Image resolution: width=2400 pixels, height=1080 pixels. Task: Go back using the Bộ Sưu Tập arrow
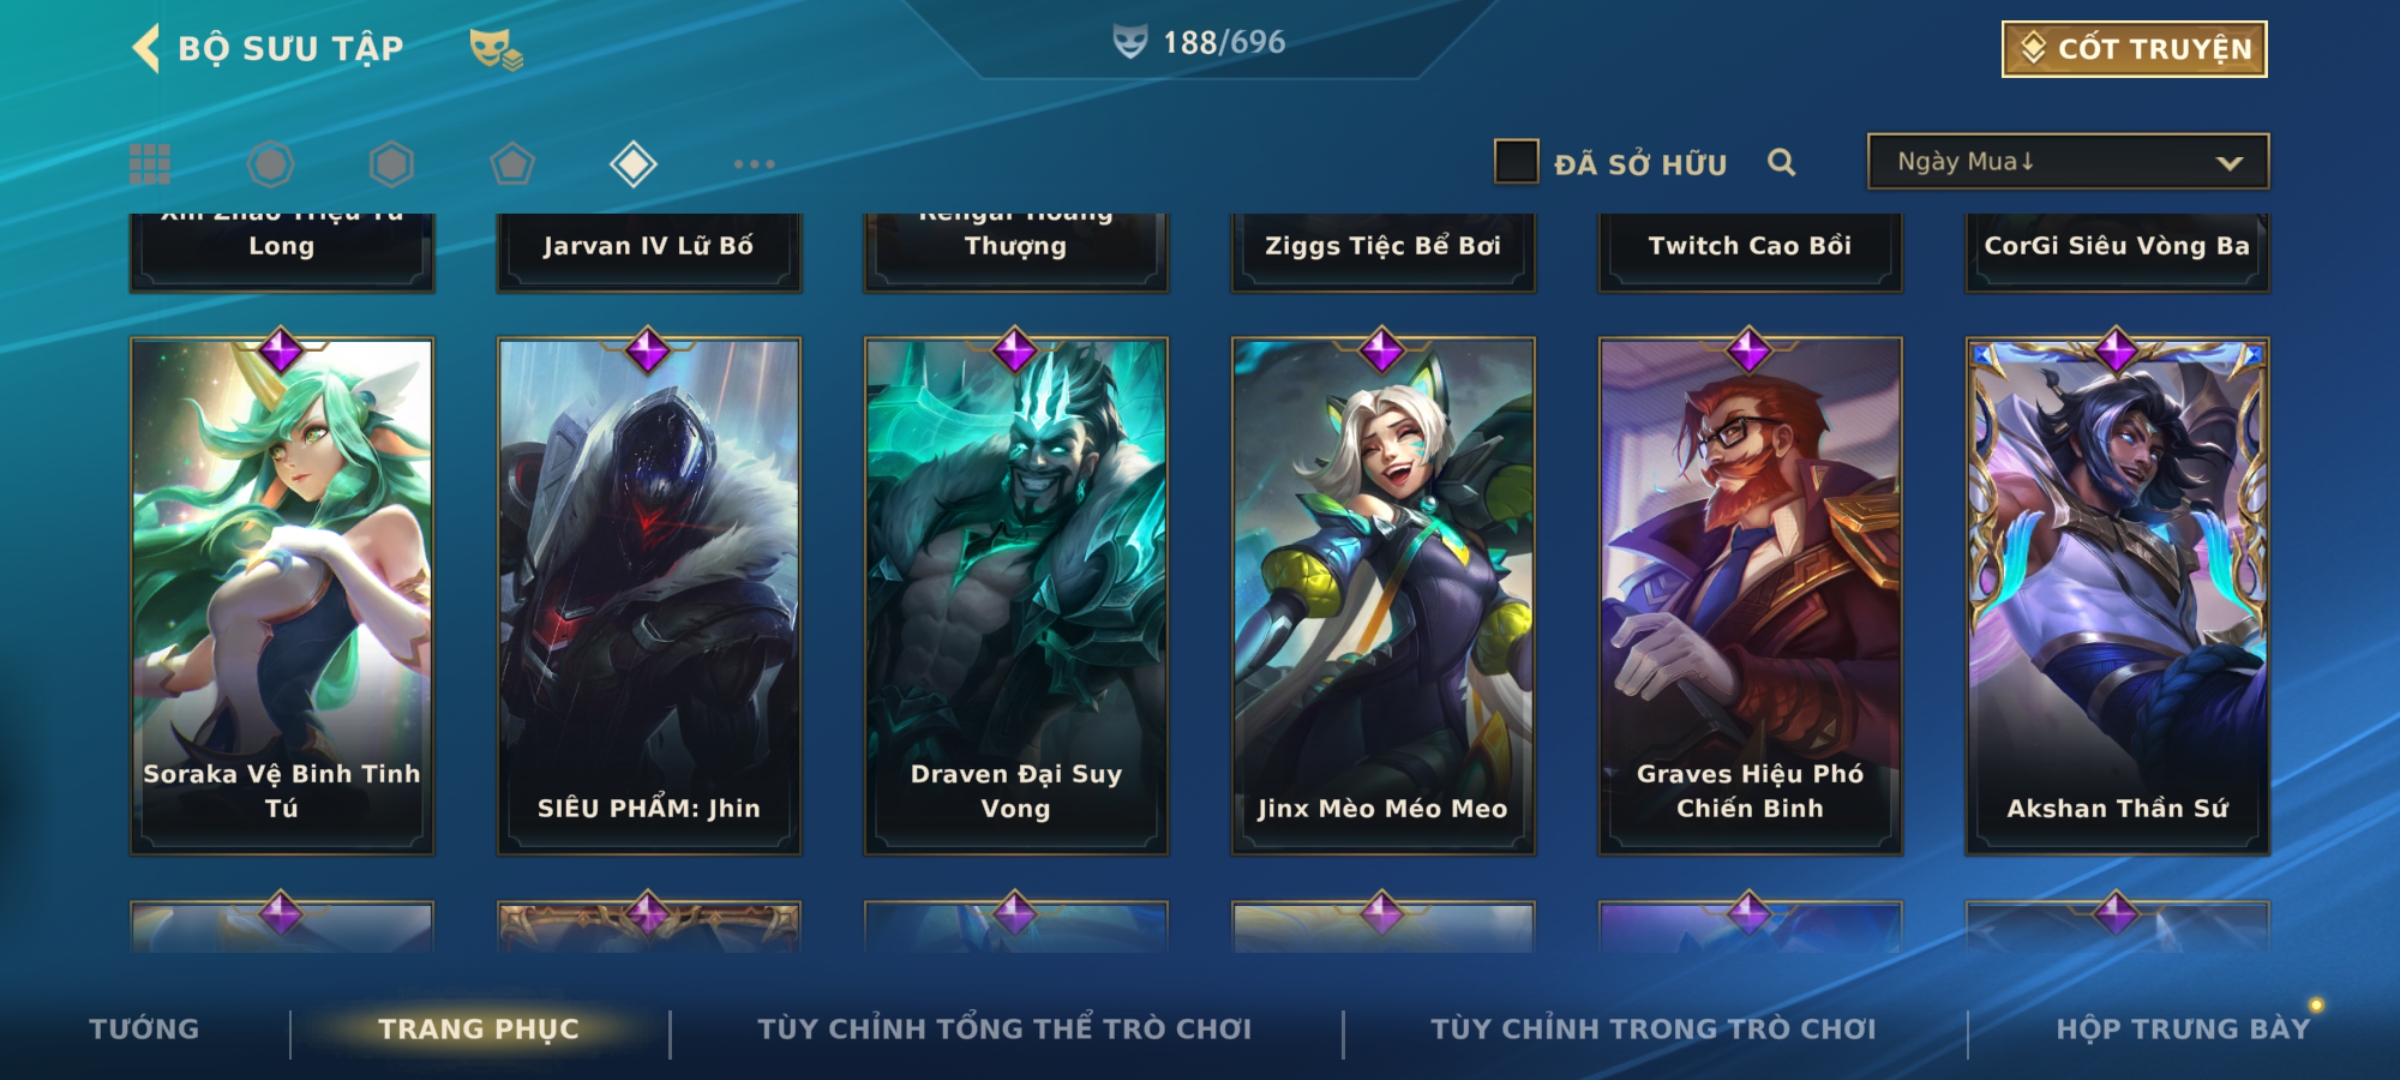tap(146, 48)
